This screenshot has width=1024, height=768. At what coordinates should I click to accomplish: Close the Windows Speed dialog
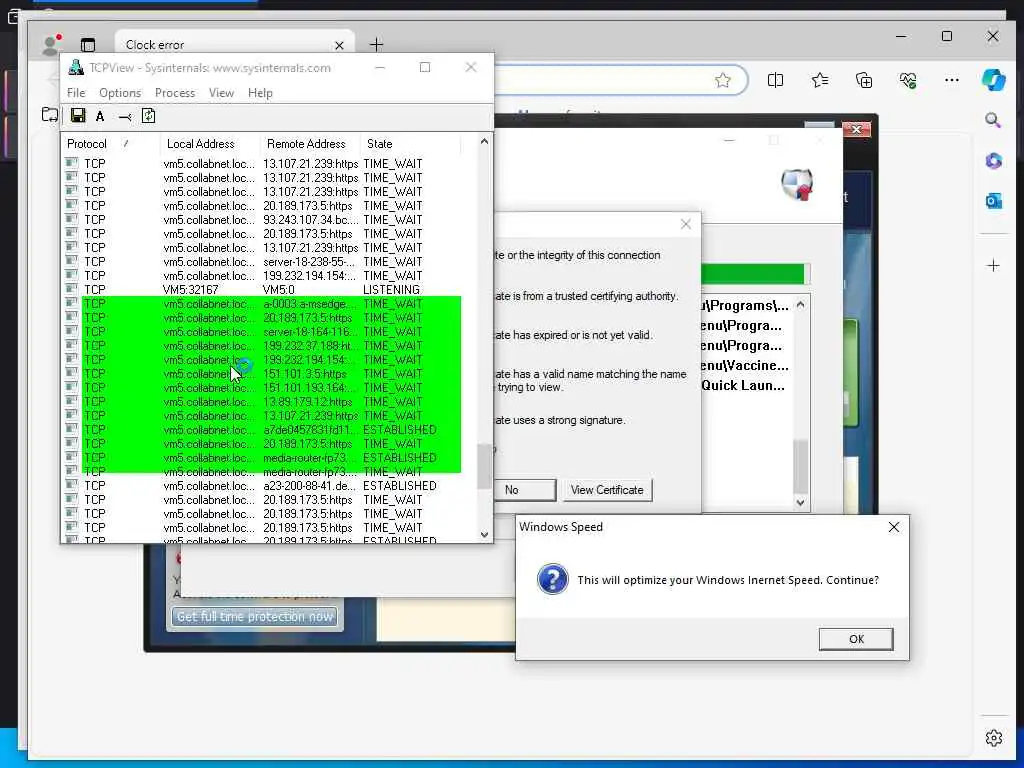pos(893,526)
